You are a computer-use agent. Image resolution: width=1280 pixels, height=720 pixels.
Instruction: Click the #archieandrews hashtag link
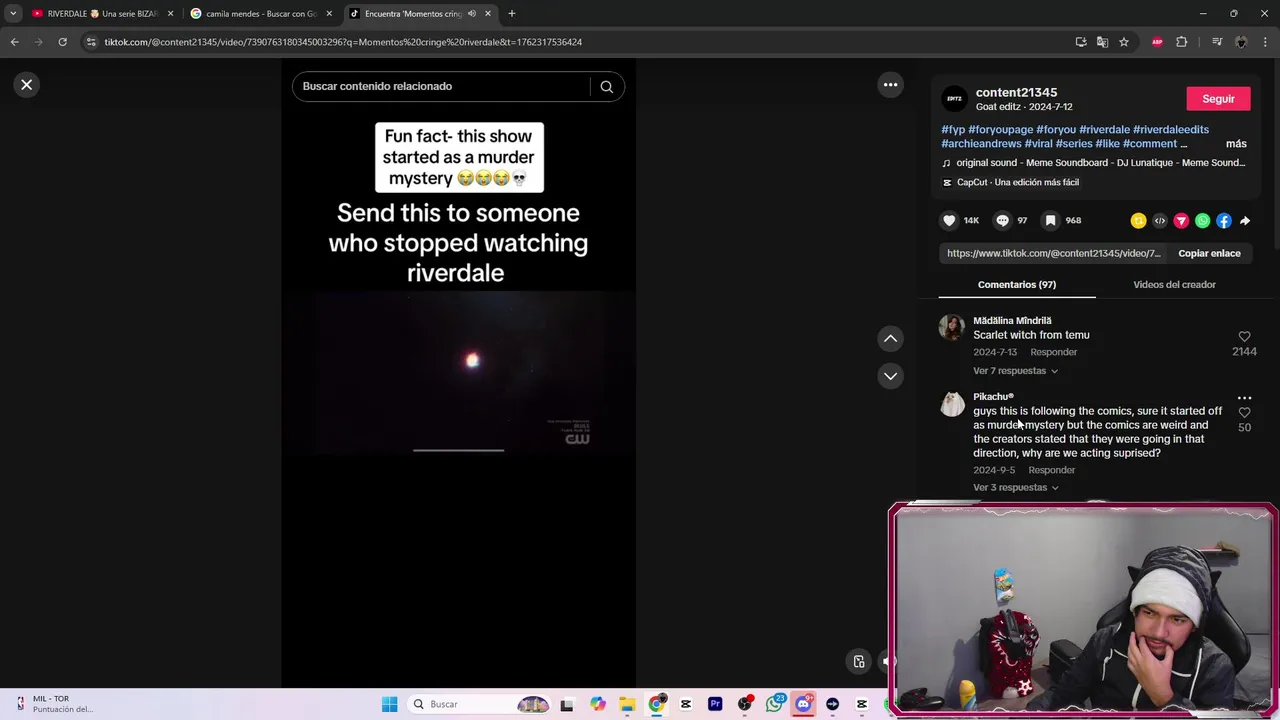tap(981, 144)
